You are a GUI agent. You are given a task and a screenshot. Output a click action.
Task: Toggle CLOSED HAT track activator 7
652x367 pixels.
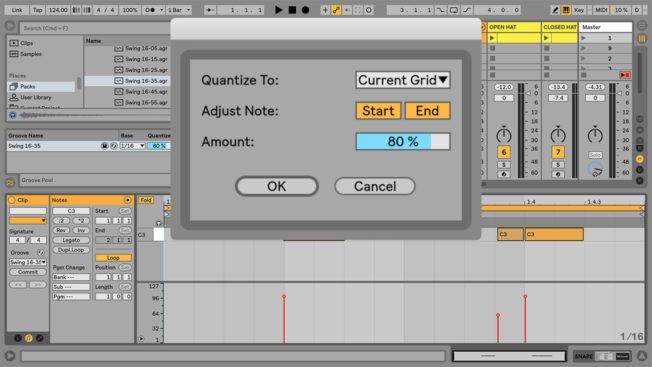point(558,152)
